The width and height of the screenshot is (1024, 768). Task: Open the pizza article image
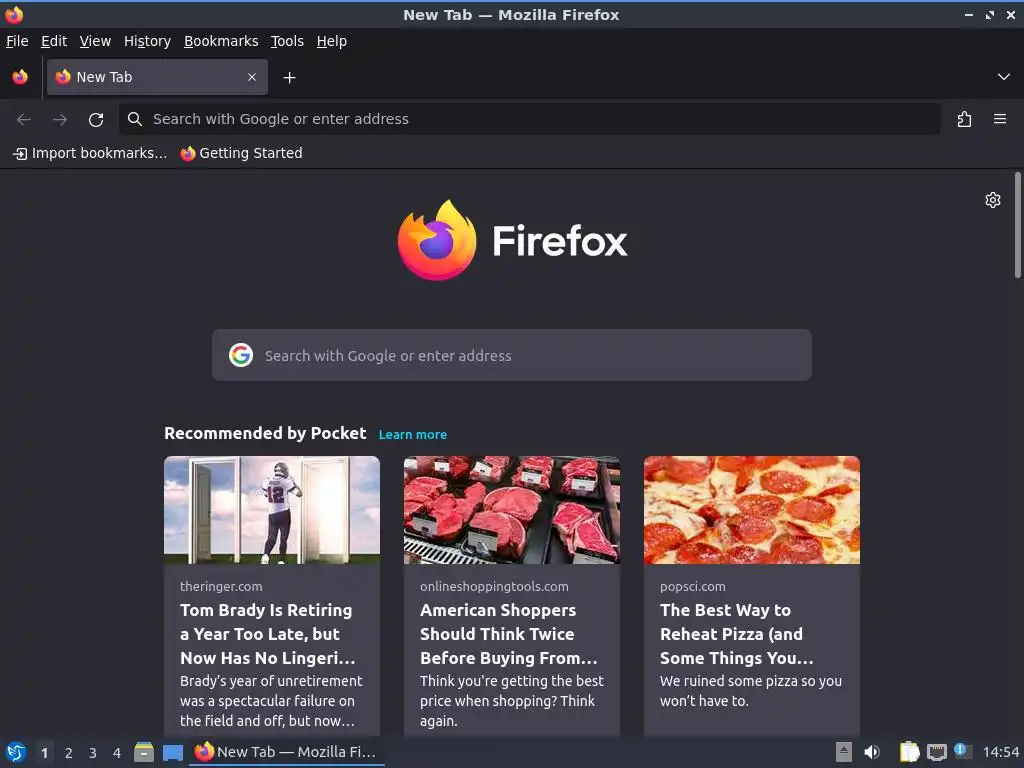tap(752, 510)
